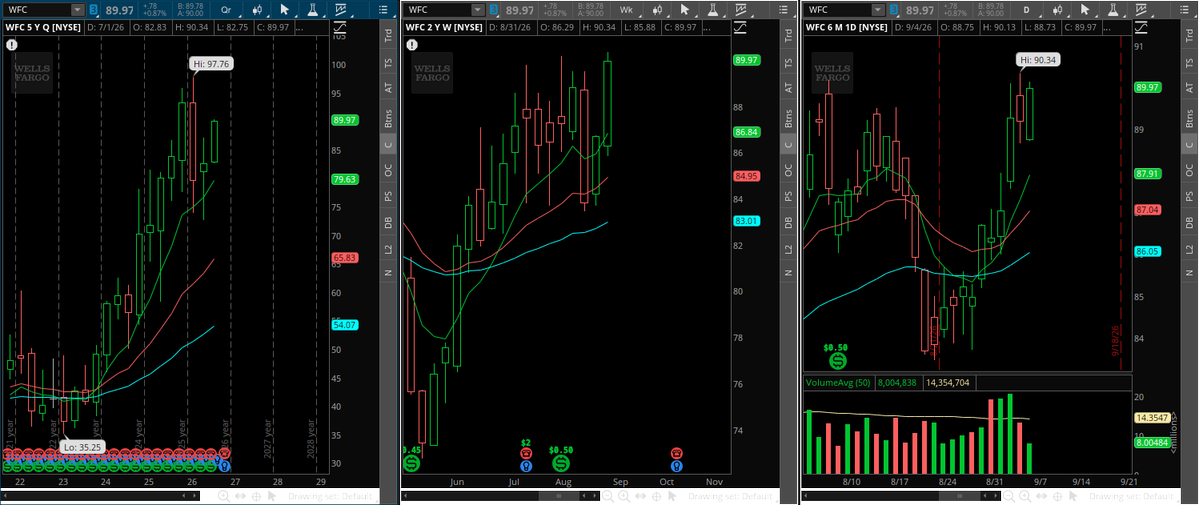
Task: Open list menu icon in daily chart
Action: pos(1184,10)
